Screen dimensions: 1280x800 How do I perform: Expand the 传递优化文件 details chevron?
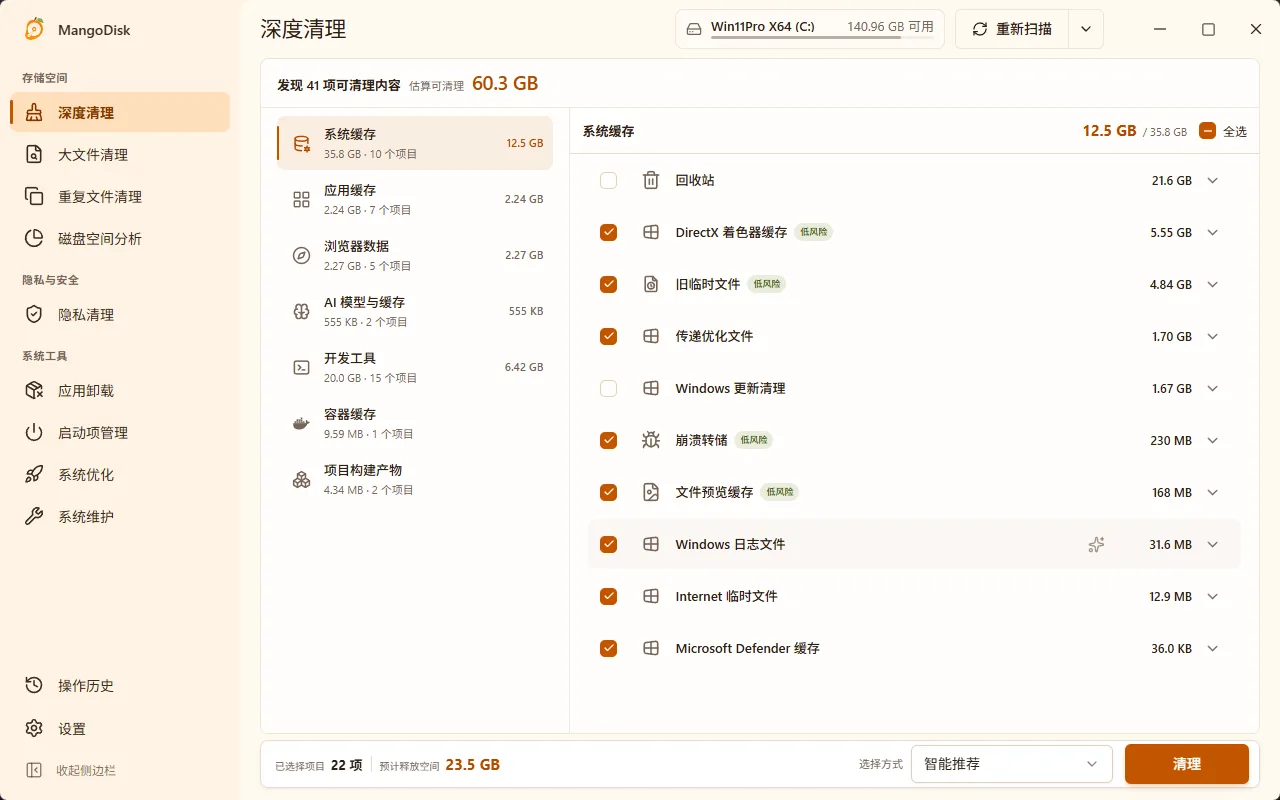(x=1213, y=337)
